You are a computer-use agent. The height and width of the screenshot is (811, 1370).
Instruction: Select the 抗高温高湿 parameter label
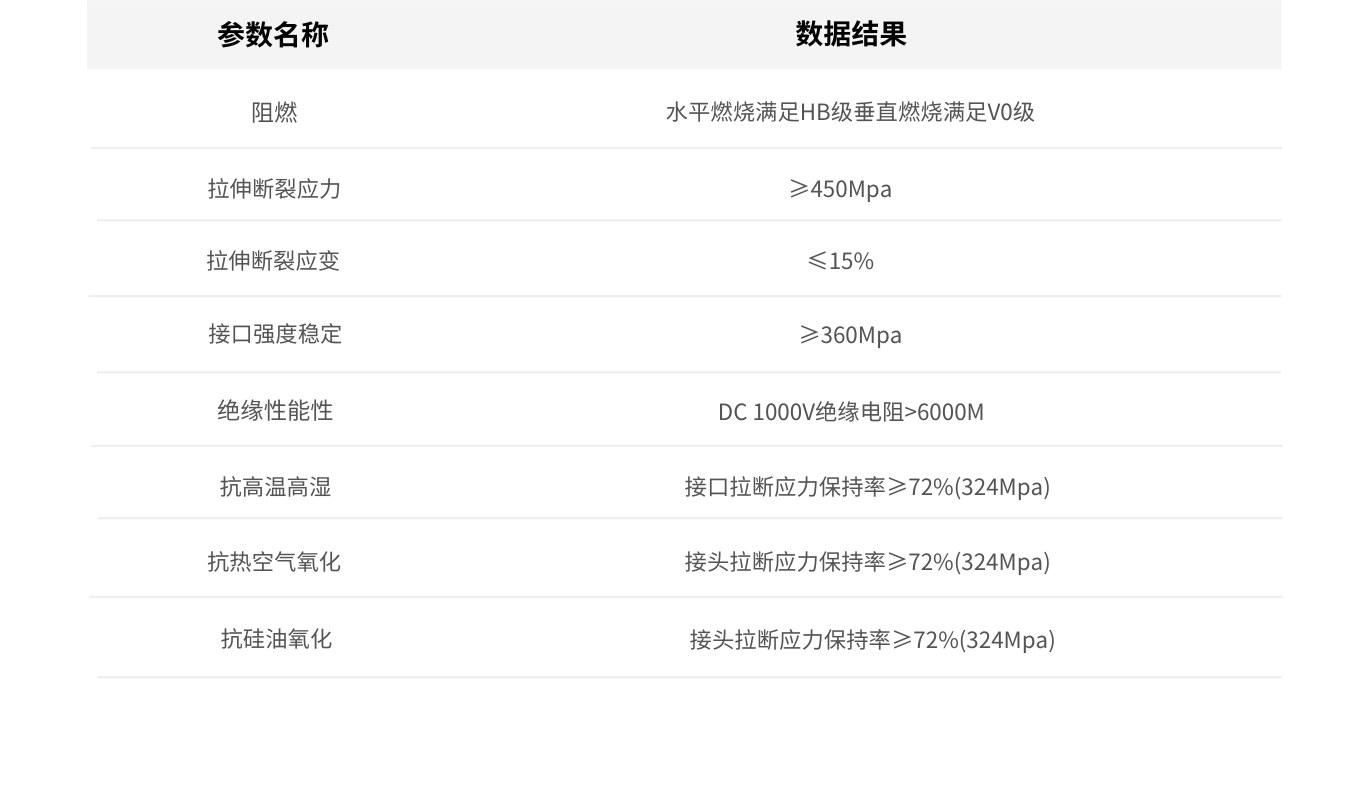(x=275, y=487)
